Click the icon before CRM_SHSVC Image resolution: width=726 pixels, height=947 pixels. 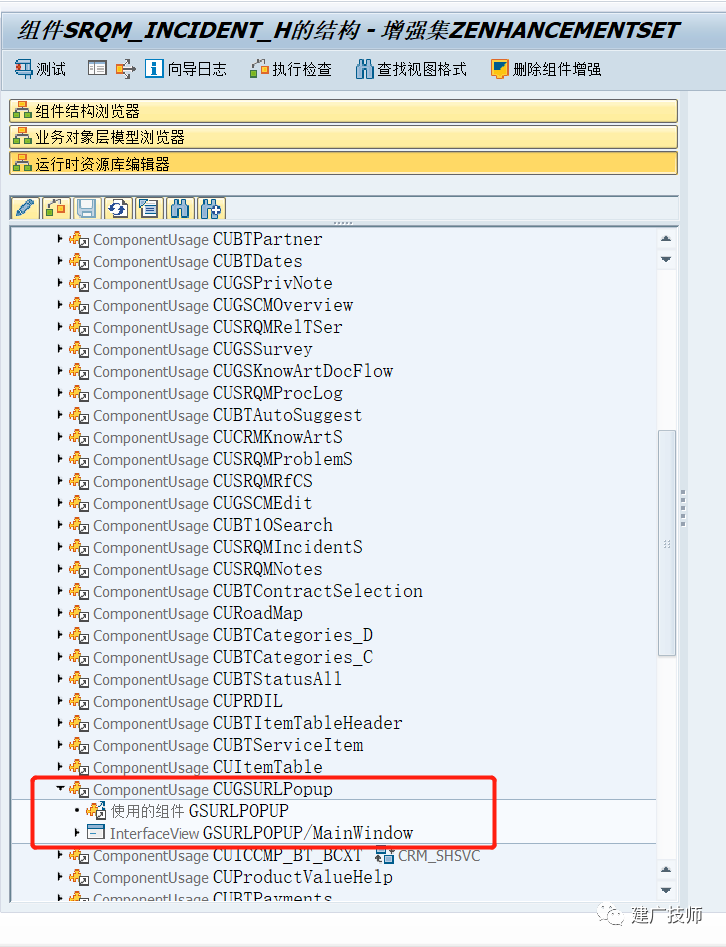point(385,855)
